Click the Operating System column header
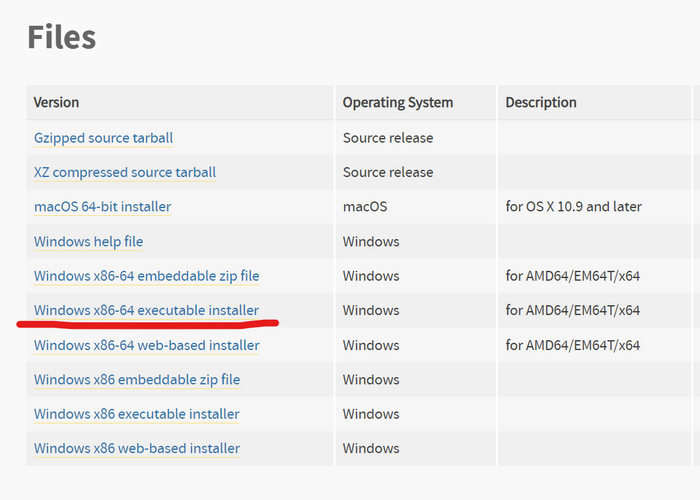The image size is (700, 500). [x=397, y=102]
